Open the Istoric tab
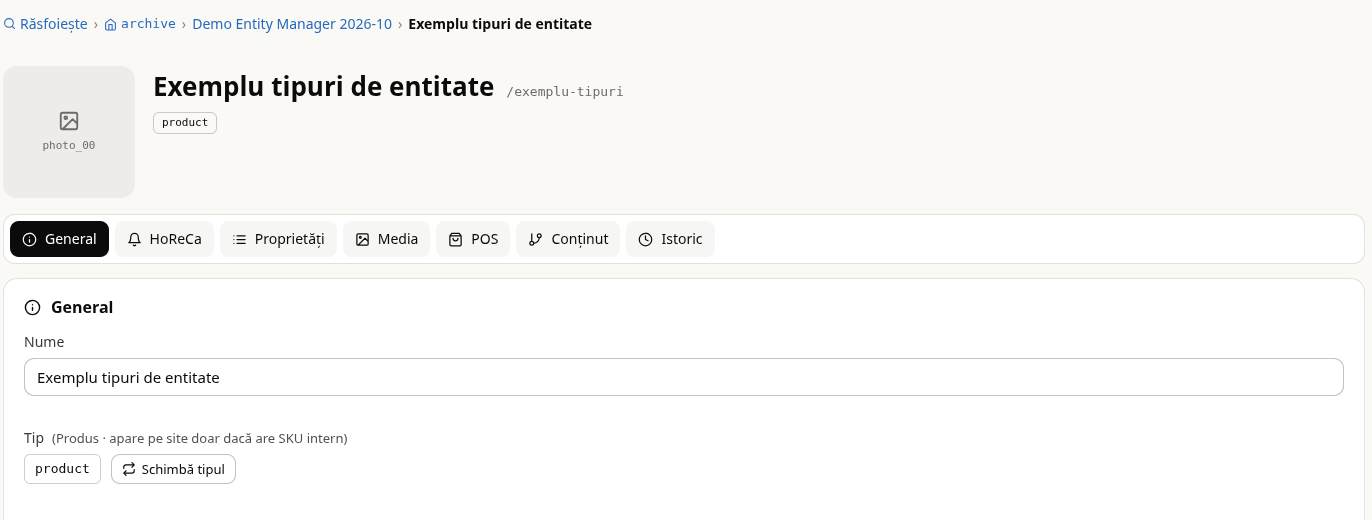Viewport: 1372px width, 520px height. click(x=670, y=239)
